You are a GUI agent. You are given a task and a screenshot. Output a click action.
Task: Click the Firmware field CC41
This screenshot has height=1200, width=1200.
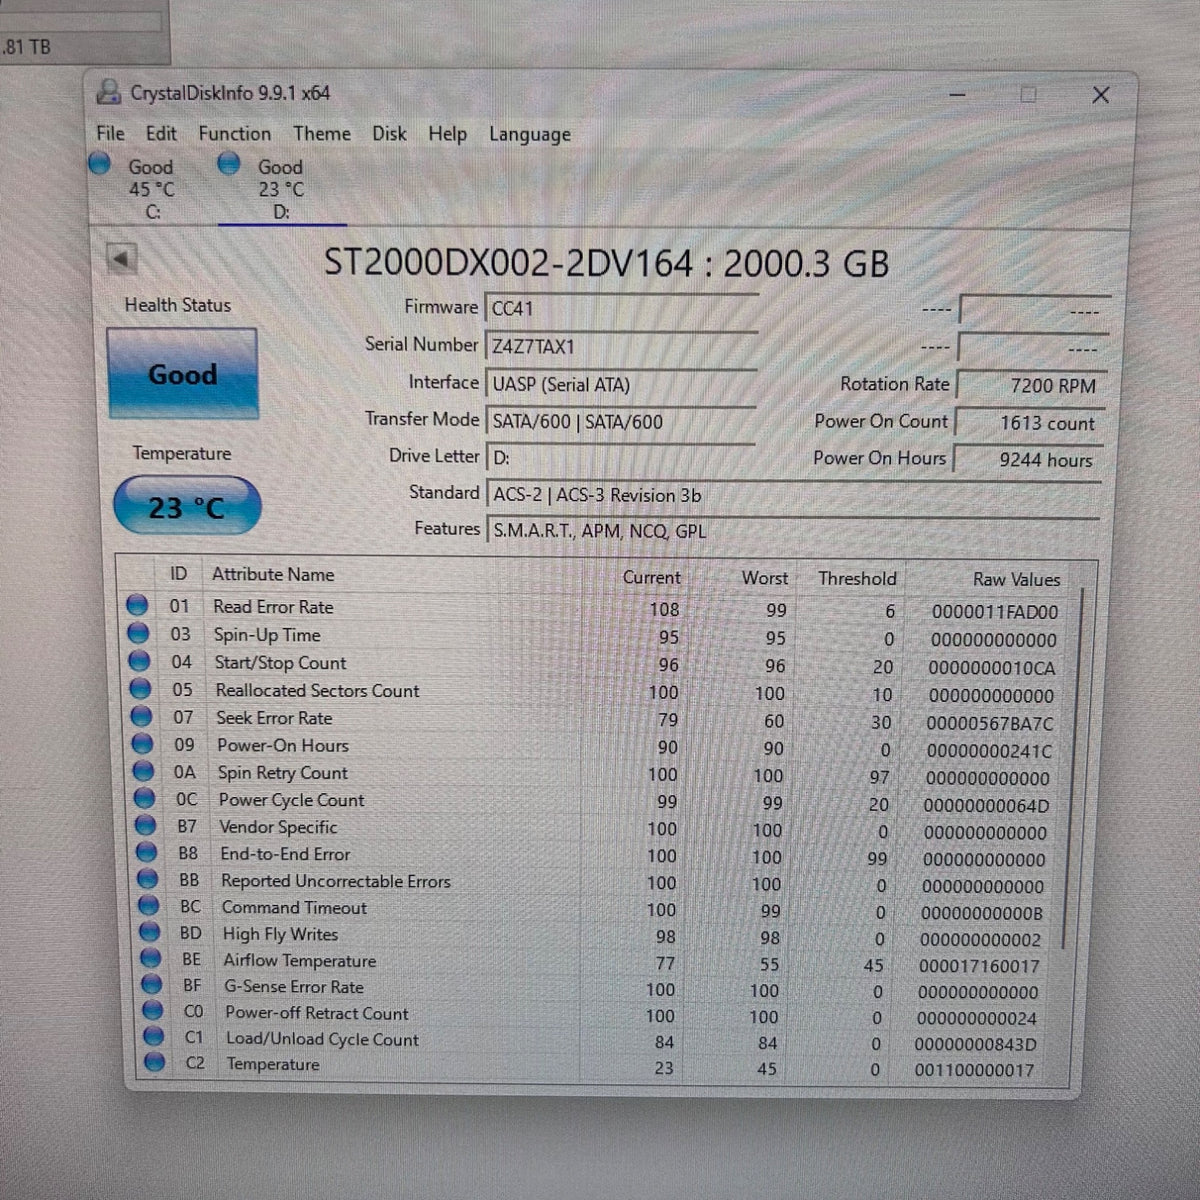pyautogui.click(x=621, y=309)
